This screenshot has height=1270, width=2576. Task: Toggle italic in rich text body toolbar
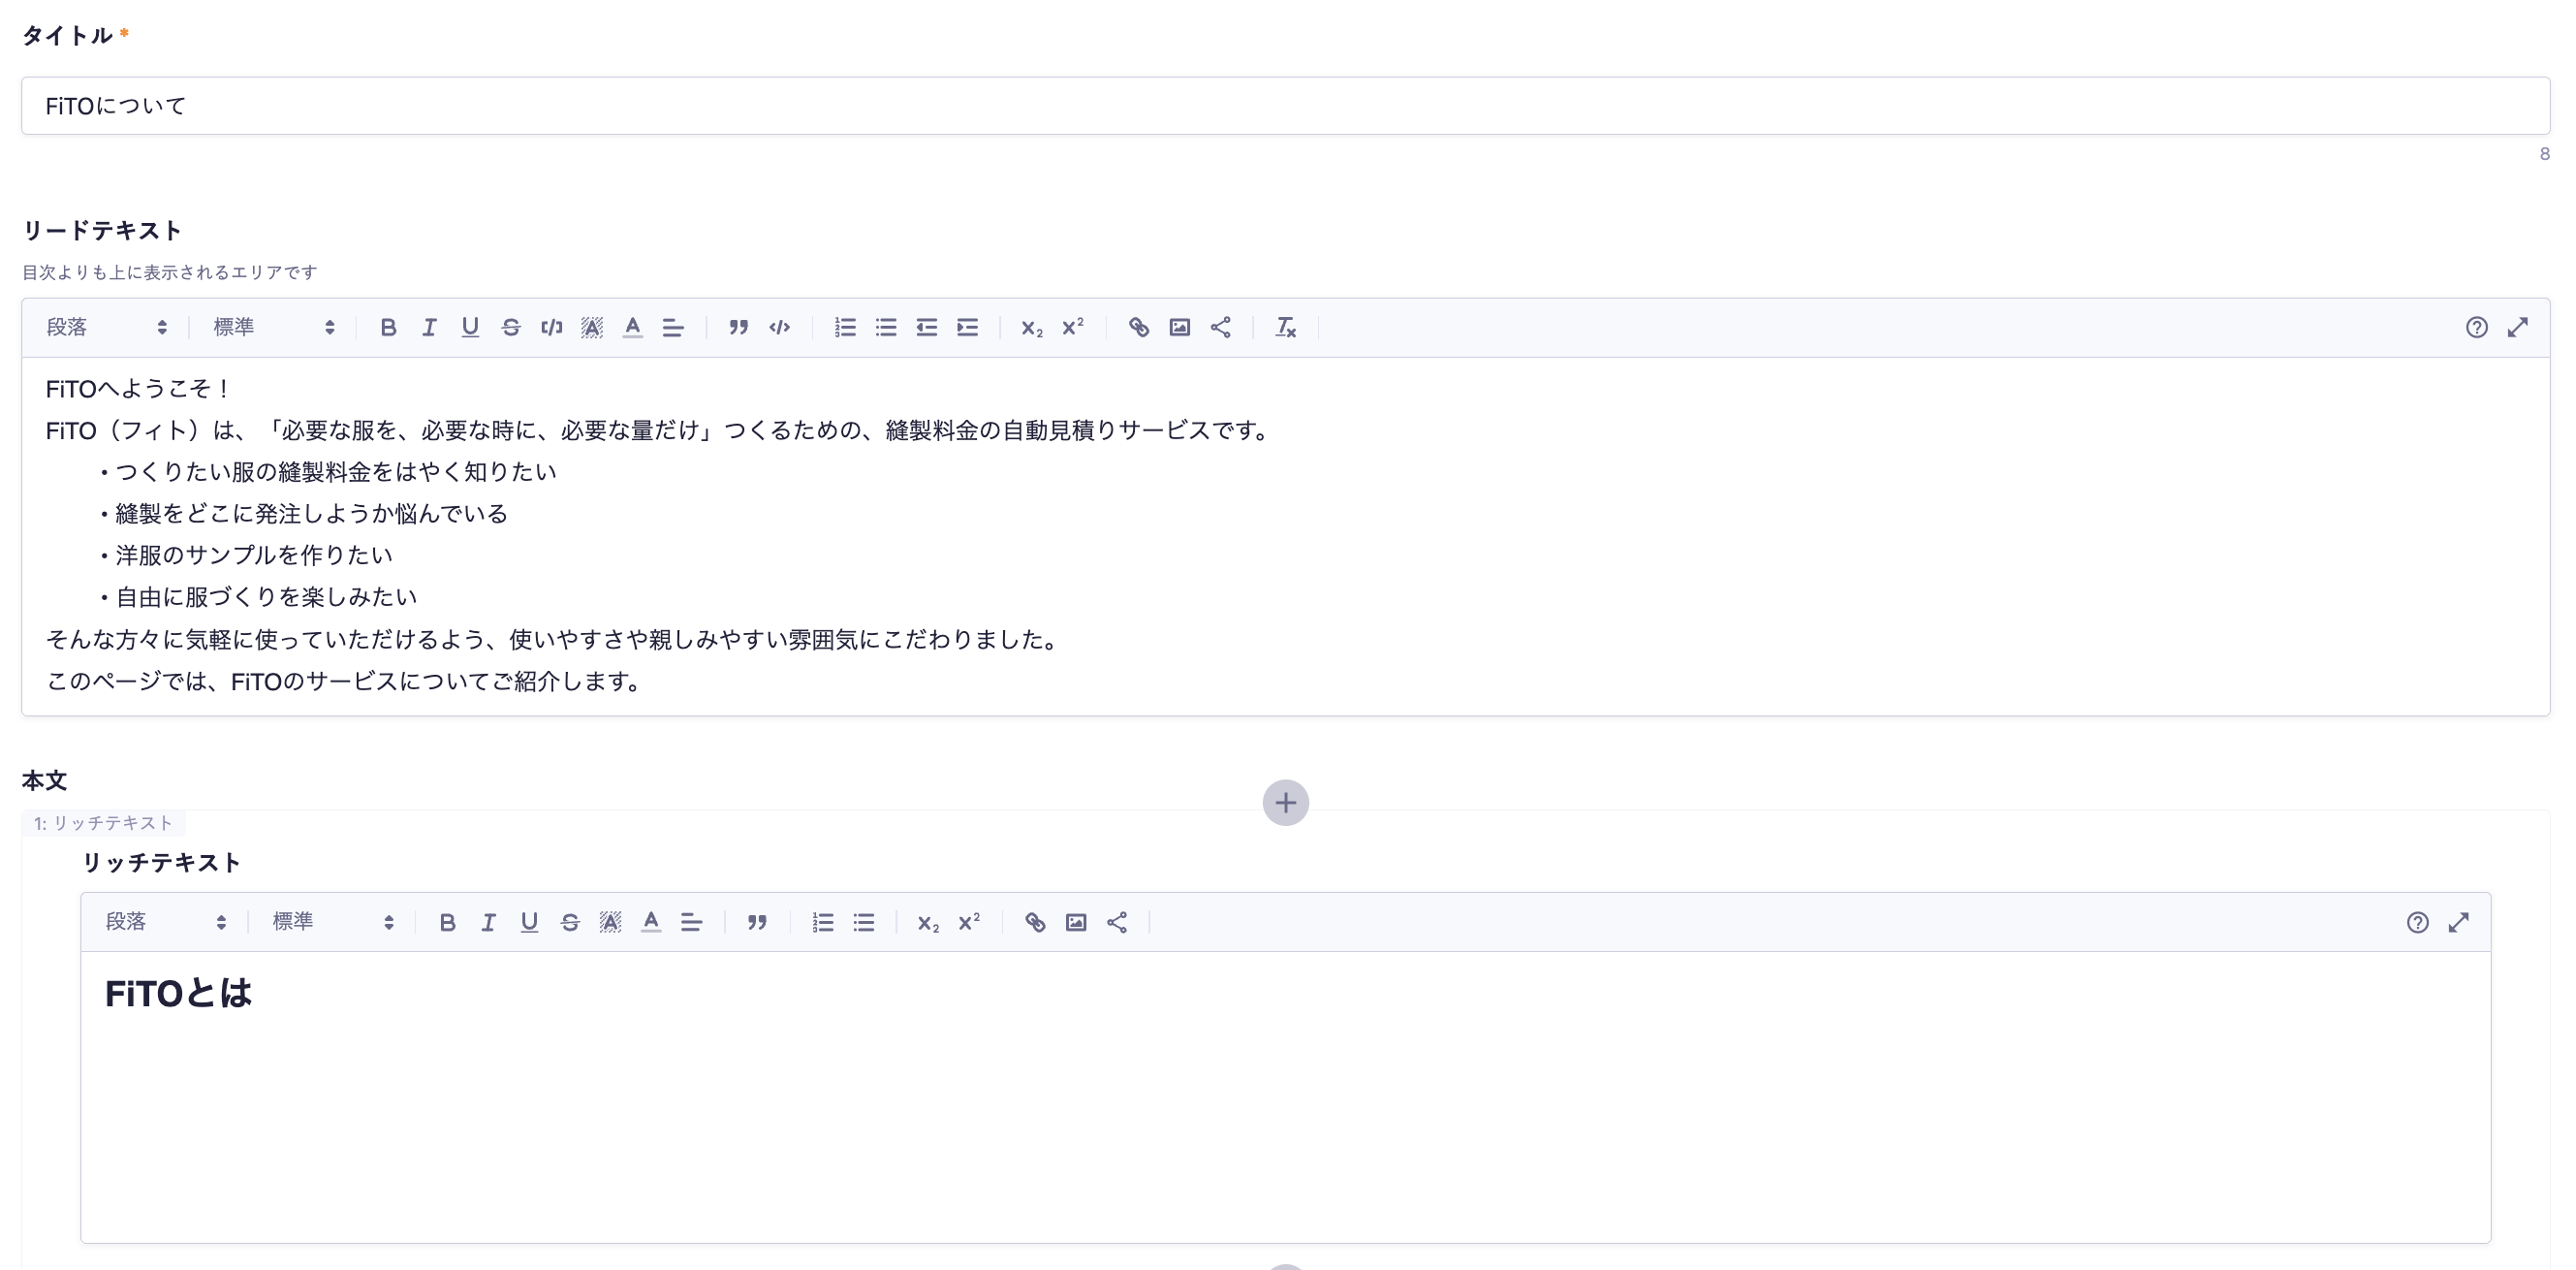488,922
